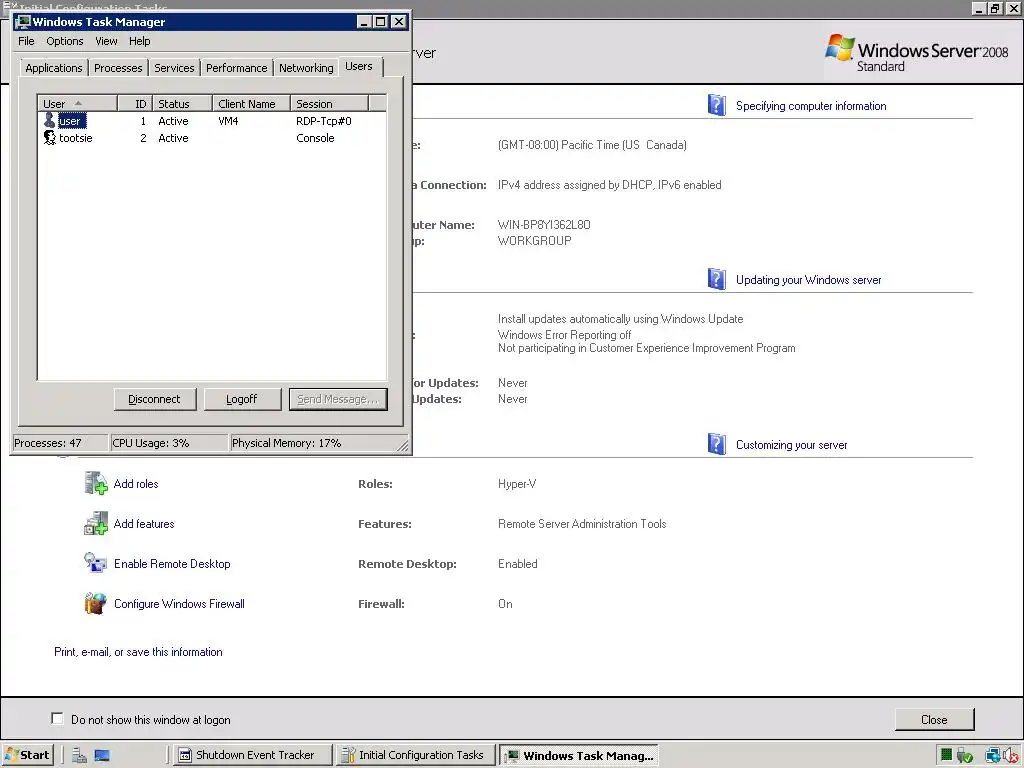1024x768 pixels.
Task: Open the Start menu
Action: (x=27, y=755)
